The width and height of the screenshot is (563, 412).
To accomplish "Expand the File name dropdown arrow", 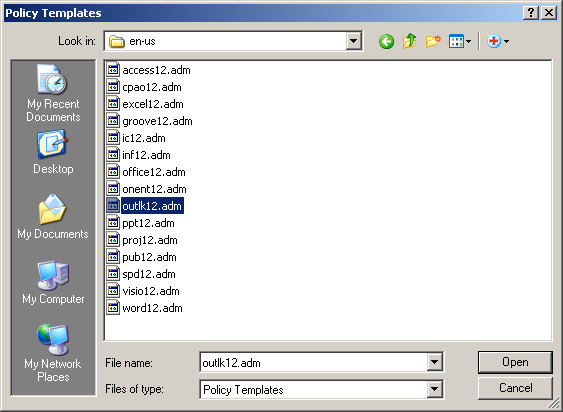I will pyautogui.click(x=434, y=362).
